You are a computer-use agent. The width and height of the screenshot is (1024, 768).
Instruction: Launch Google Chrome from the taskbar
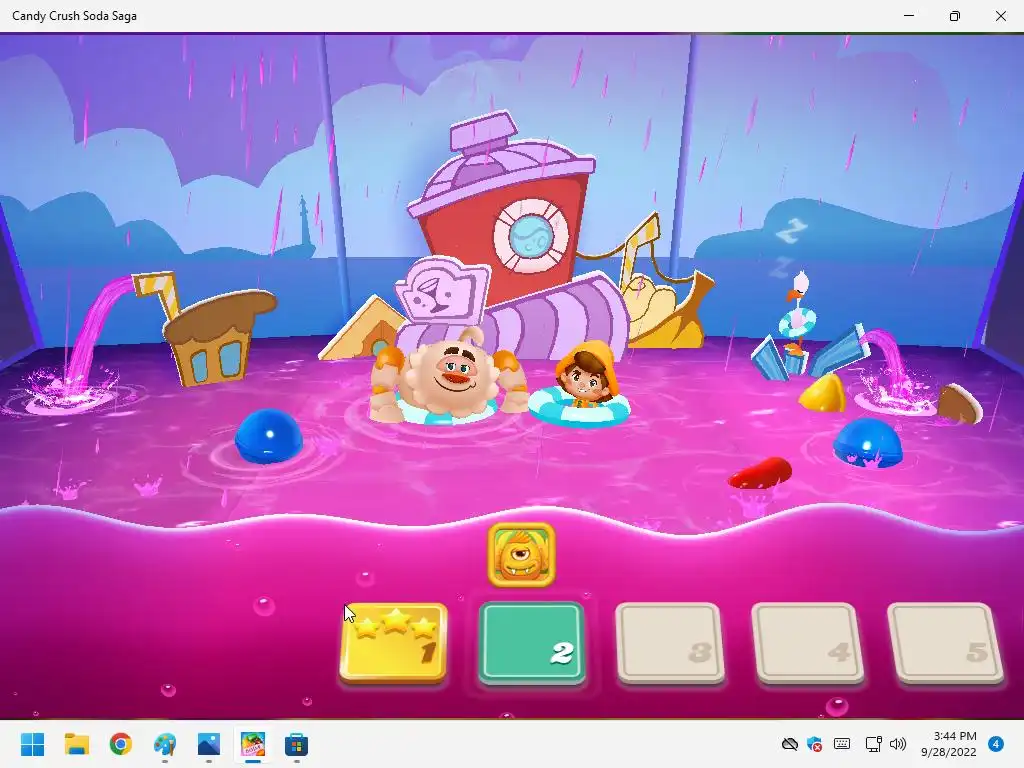click(x=121, y=744)
